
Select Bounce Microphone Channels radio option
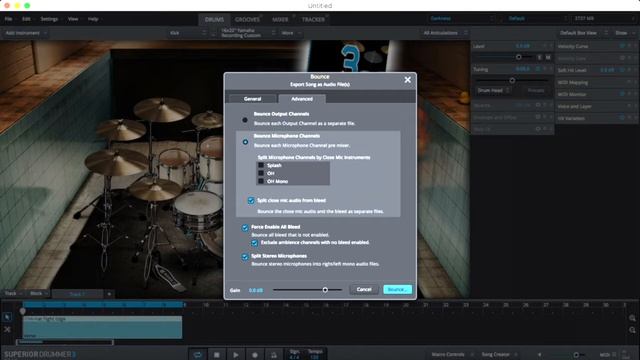click(245, 142)
